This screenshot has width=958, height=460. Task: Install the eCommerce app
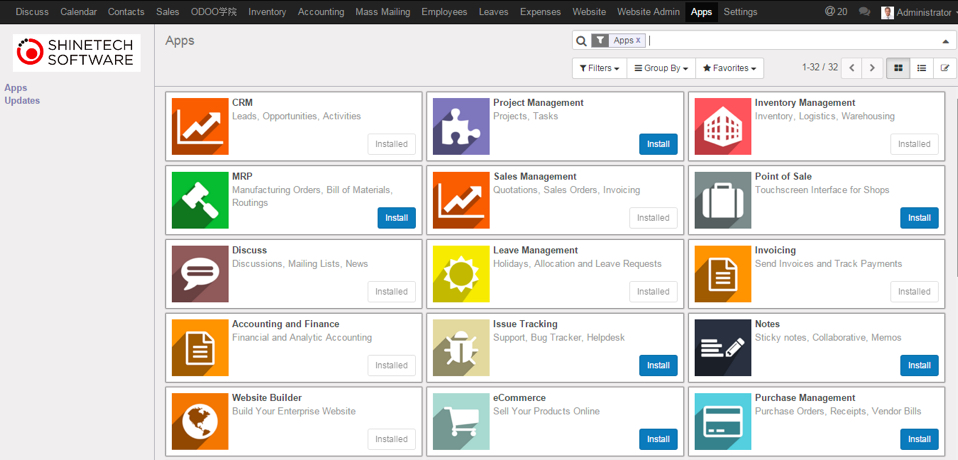[x=658, y=439]
